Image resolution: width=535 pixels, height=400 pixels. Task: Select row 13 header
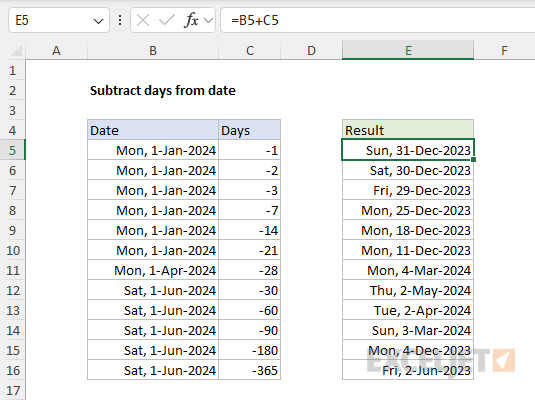tap(13, 310)
